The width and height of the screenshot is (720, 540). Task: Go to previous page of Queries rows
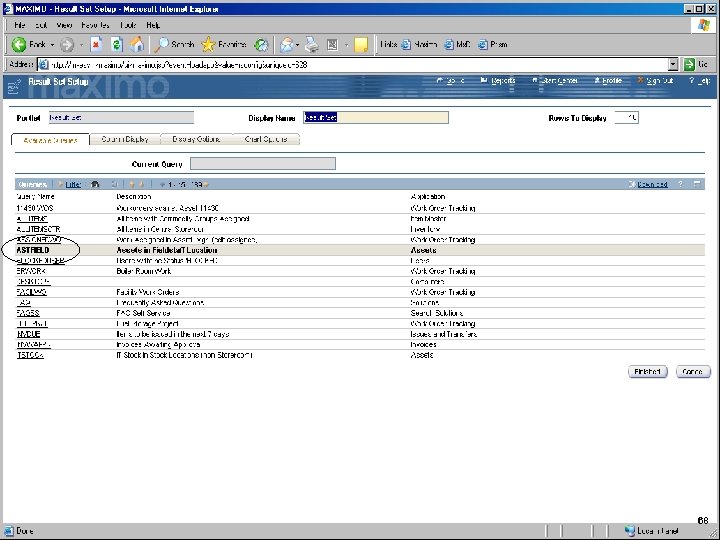click(x=162, y=184)
